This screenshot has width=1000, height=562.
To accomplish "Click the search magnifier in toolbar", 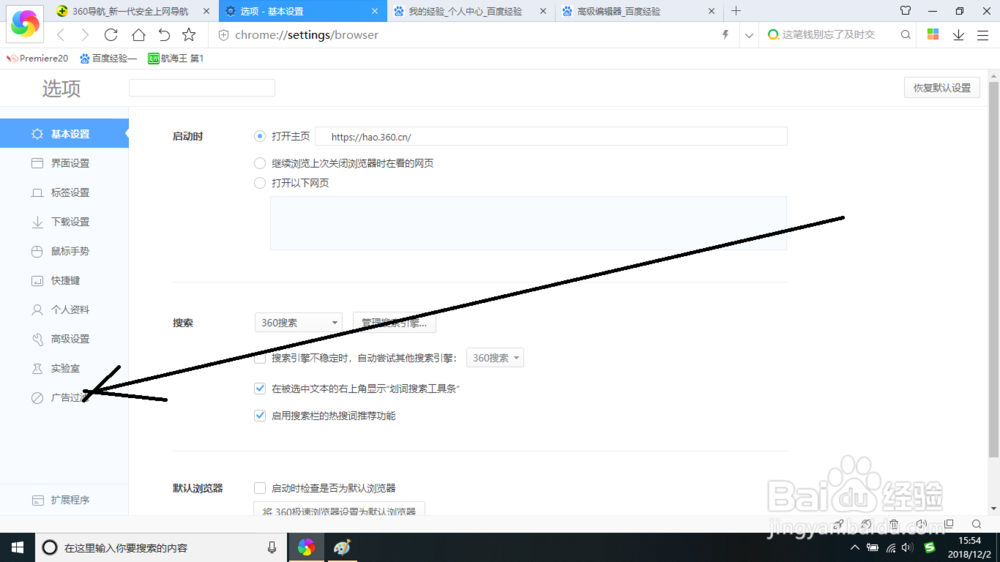I will 906,35.
